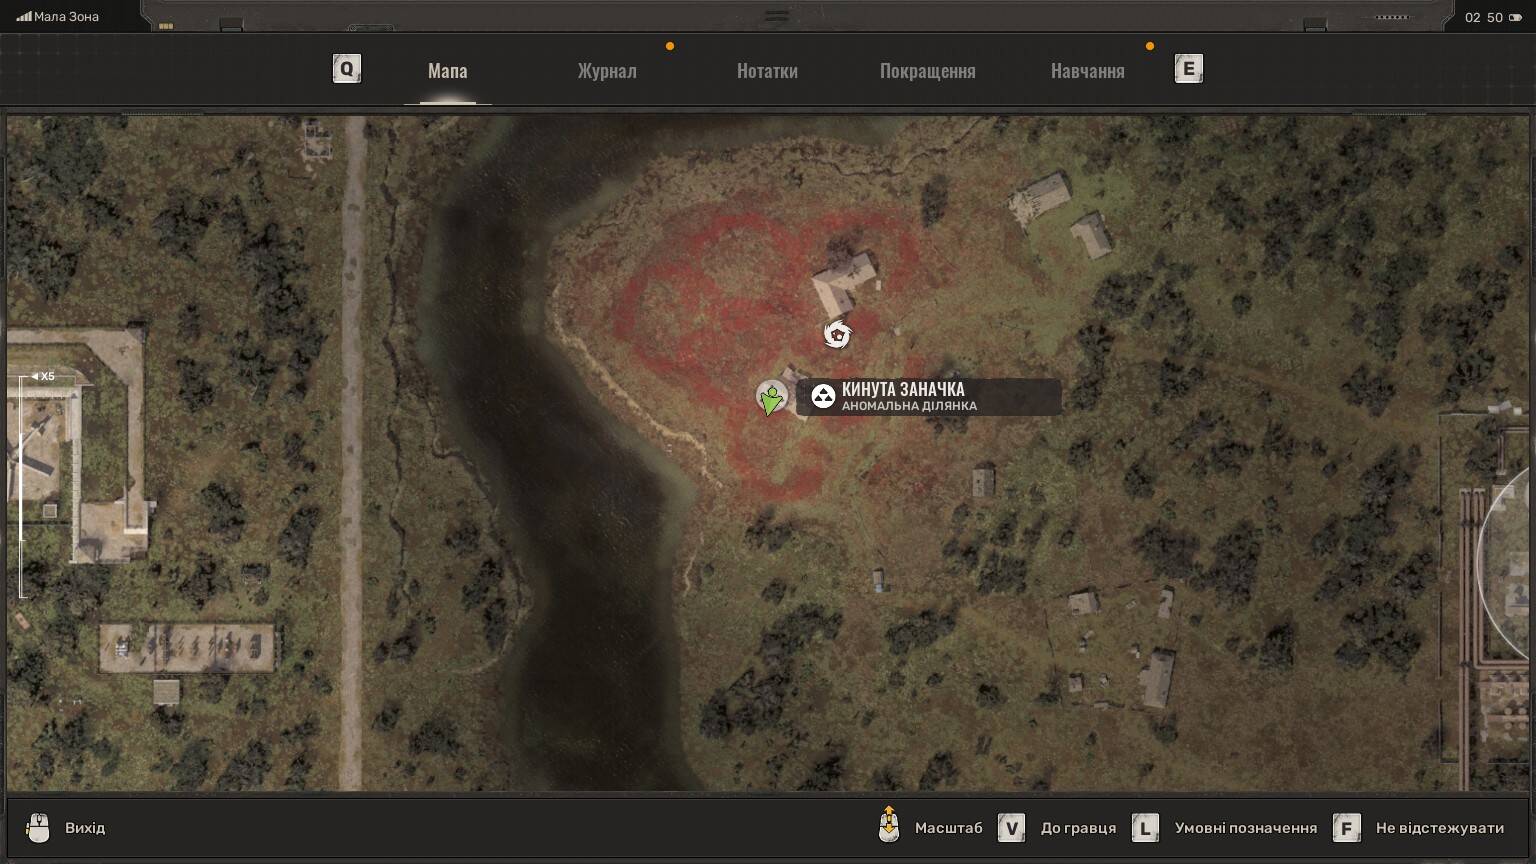The width and height of the screenshot is (1536, 864).
Task: Open the Покращення tab
Action: [927, 71]
